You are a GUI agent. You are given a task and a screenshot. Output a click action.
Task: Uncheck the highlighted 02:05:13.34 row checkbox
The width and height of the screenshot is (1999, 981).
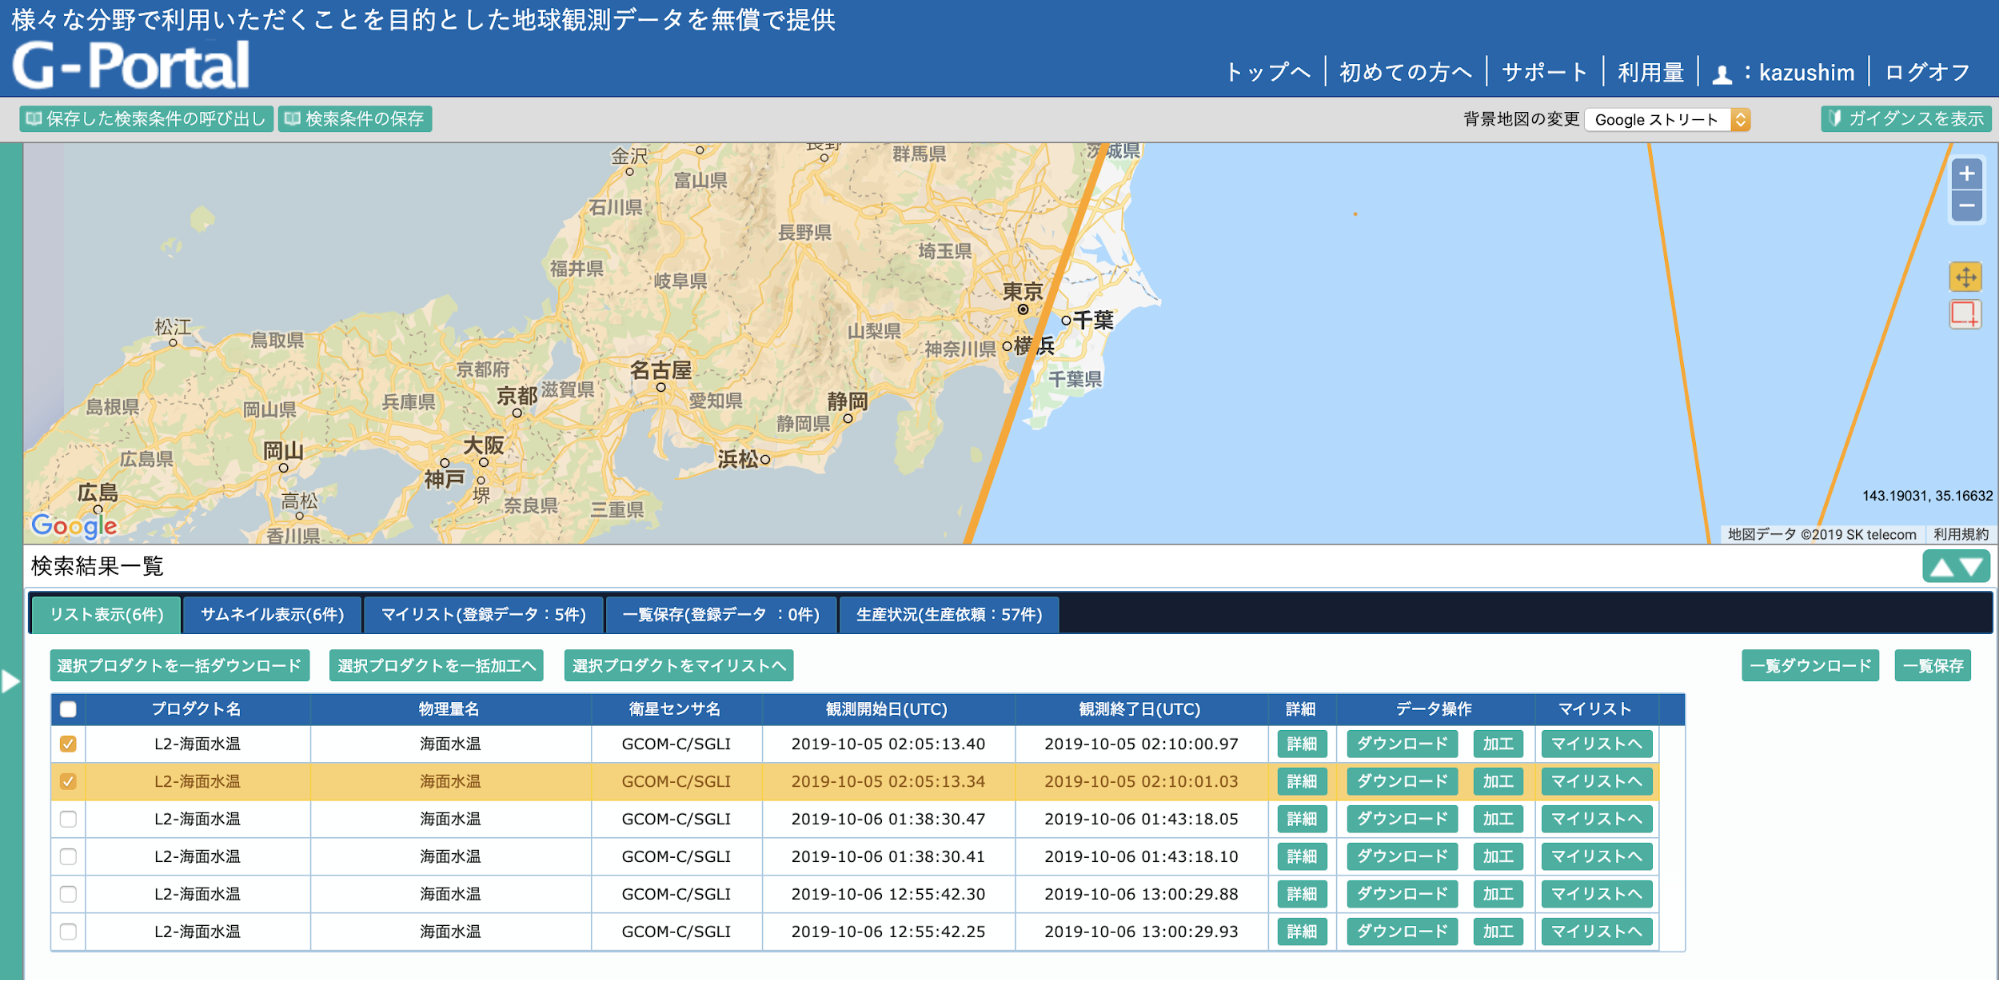[68, 781]
